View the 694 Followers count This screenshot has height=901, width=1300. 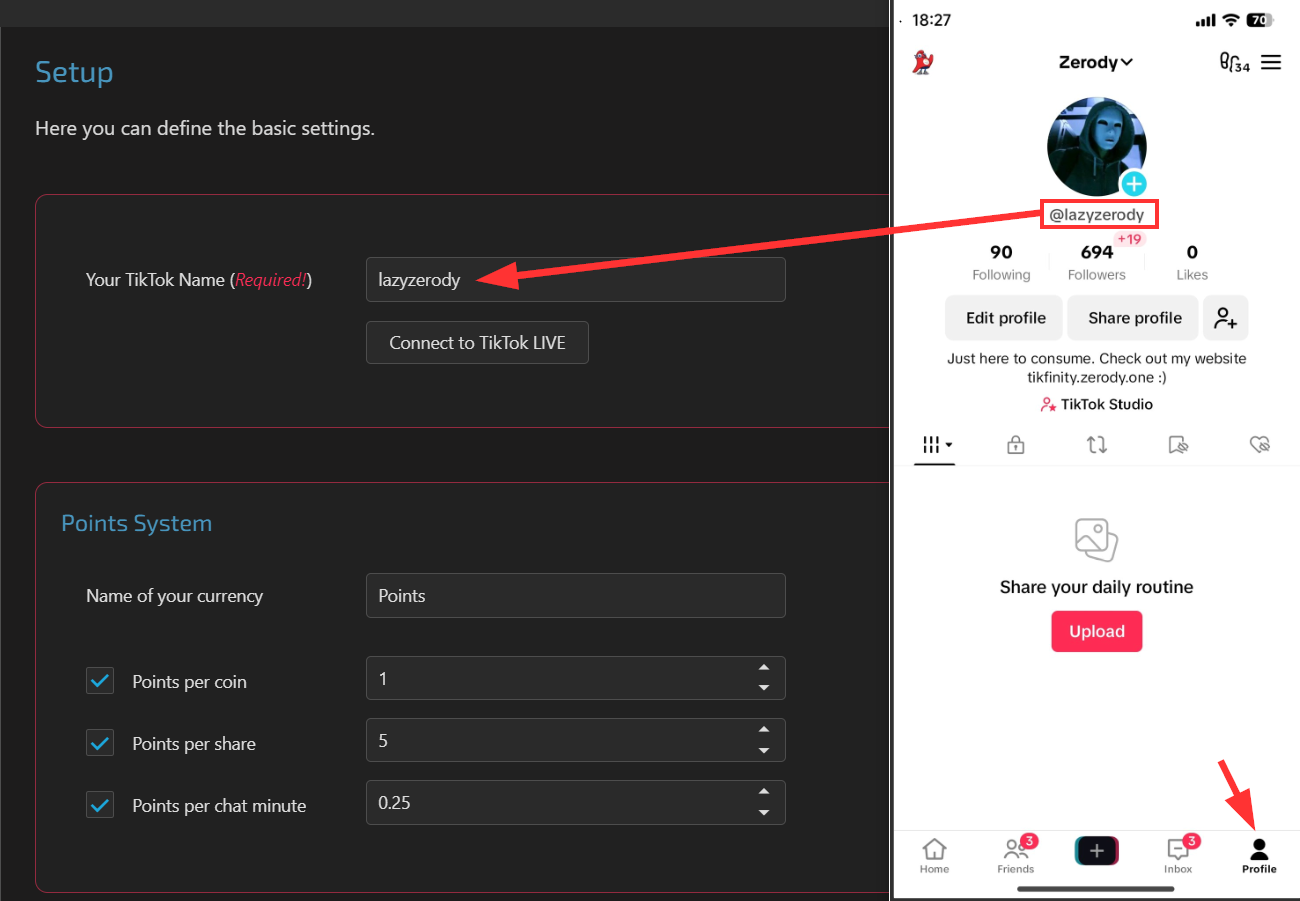[1097, 262]
